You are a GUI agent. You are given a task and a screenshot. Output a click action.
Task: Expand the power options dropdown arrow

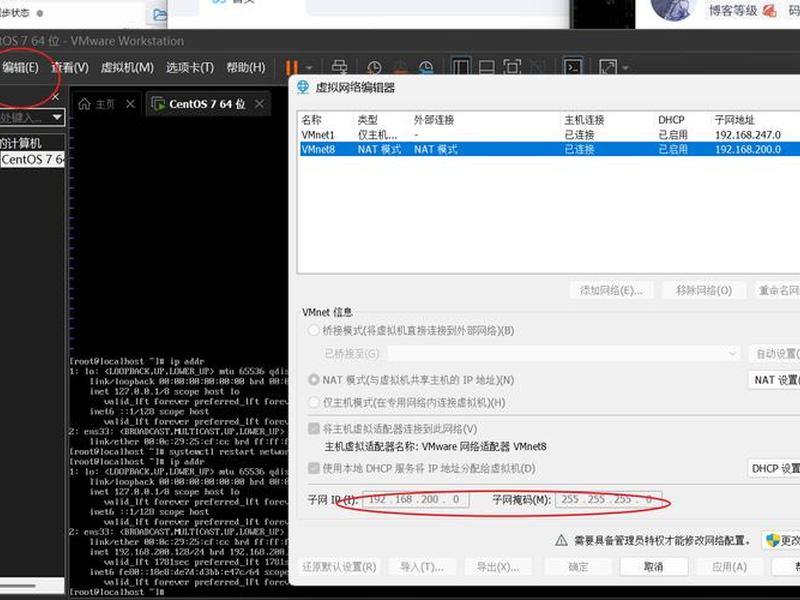click(309, 68)
